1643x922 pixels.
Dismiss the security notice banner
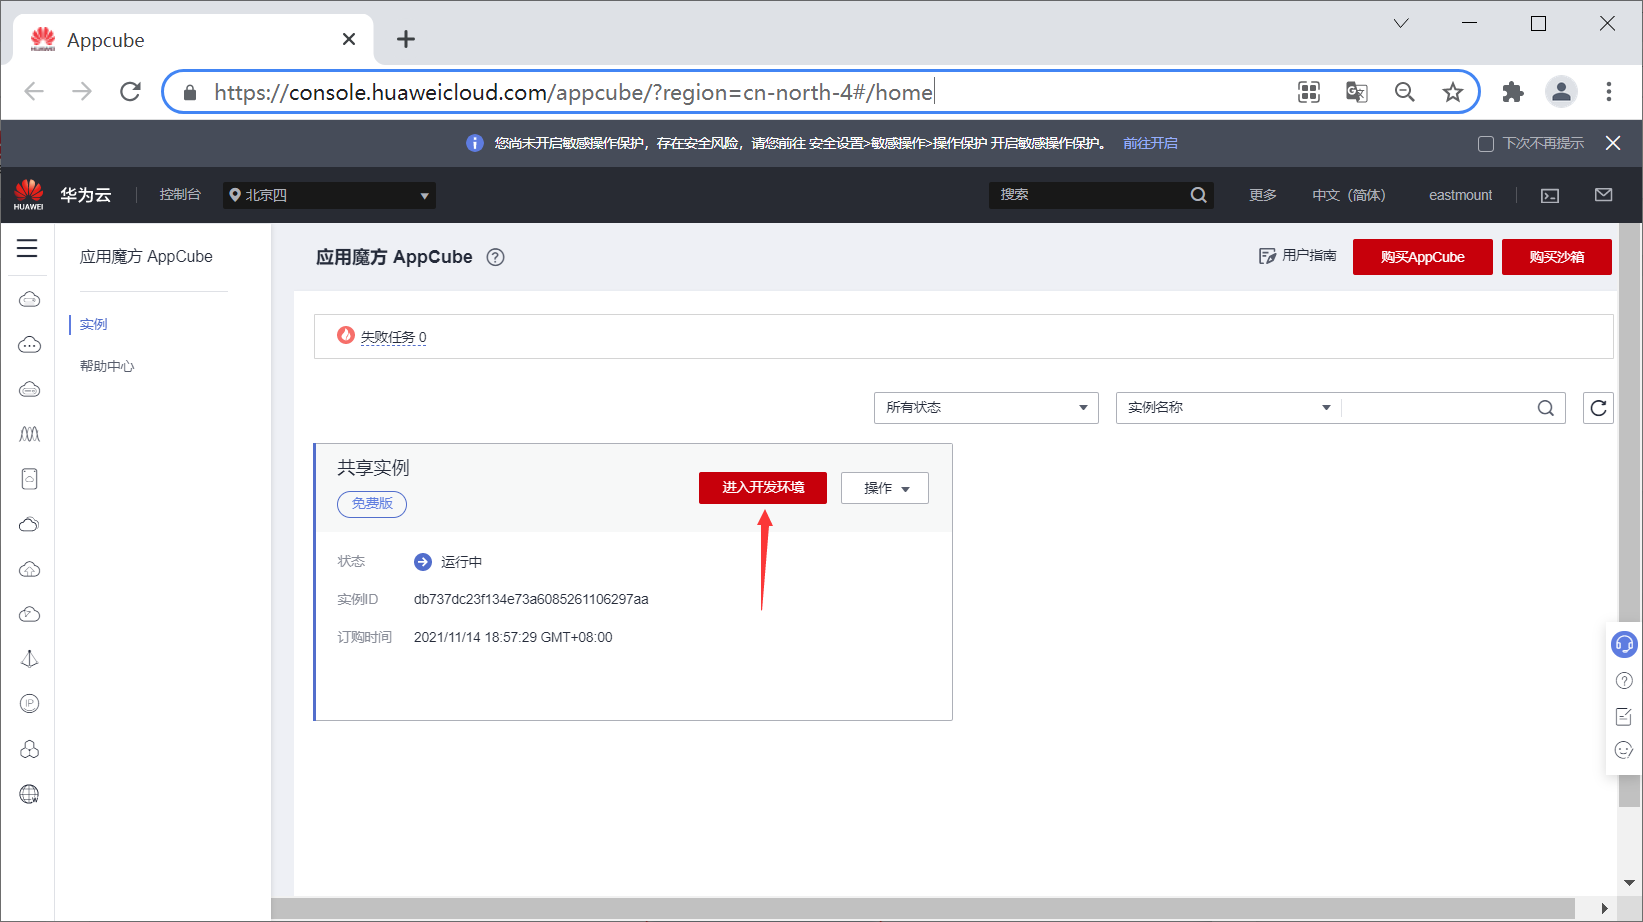1613,143
